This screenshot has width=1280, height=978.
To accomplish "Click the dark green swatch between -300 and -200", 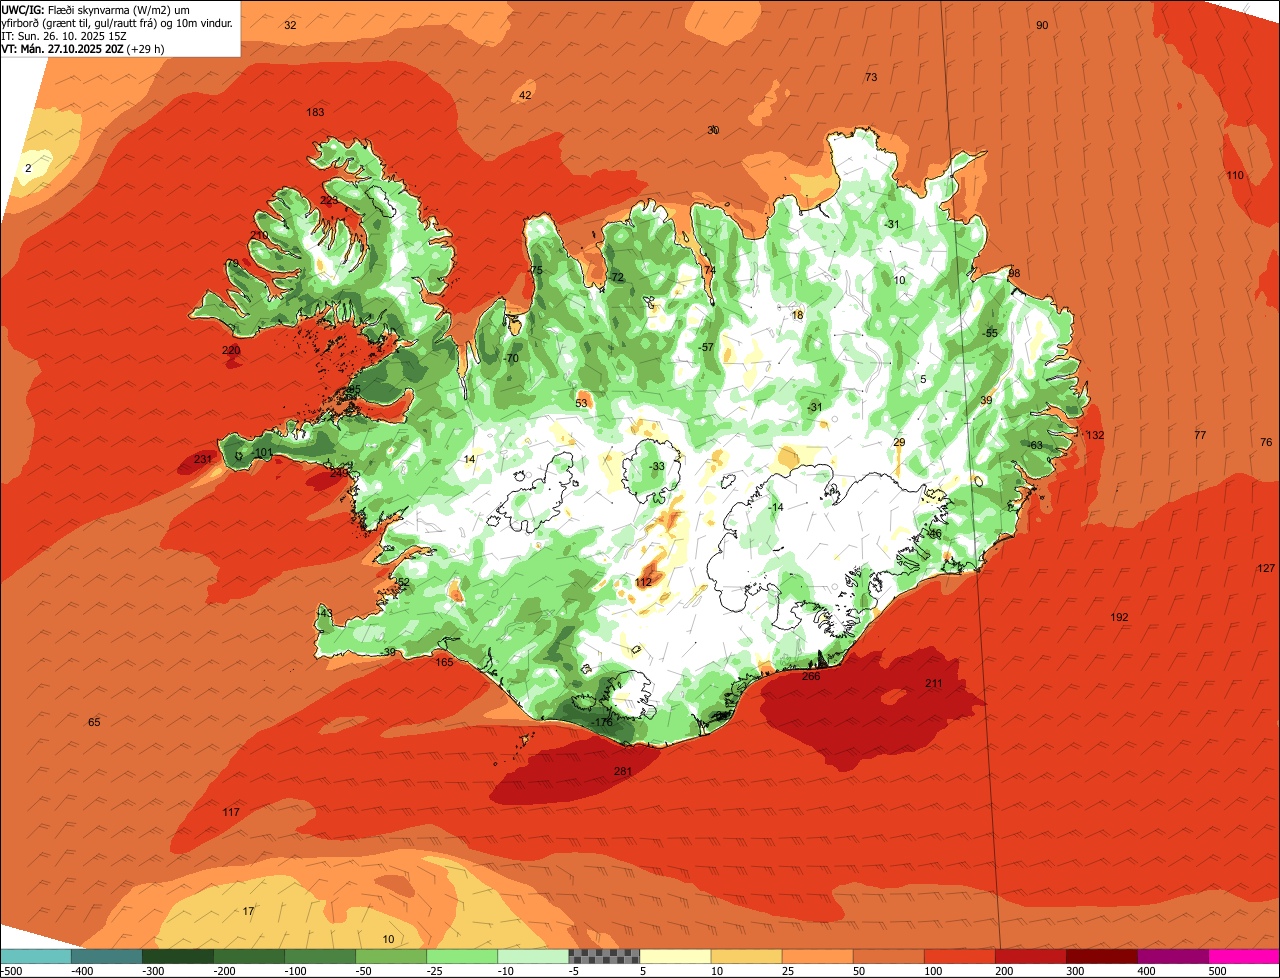I will click(x=177, y=956).
